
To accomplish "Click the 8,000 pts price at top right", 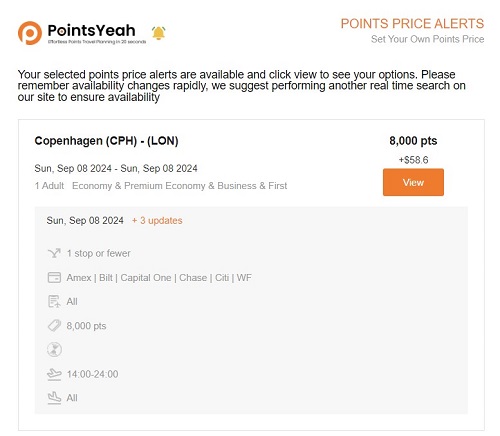I will click(413, 141).
